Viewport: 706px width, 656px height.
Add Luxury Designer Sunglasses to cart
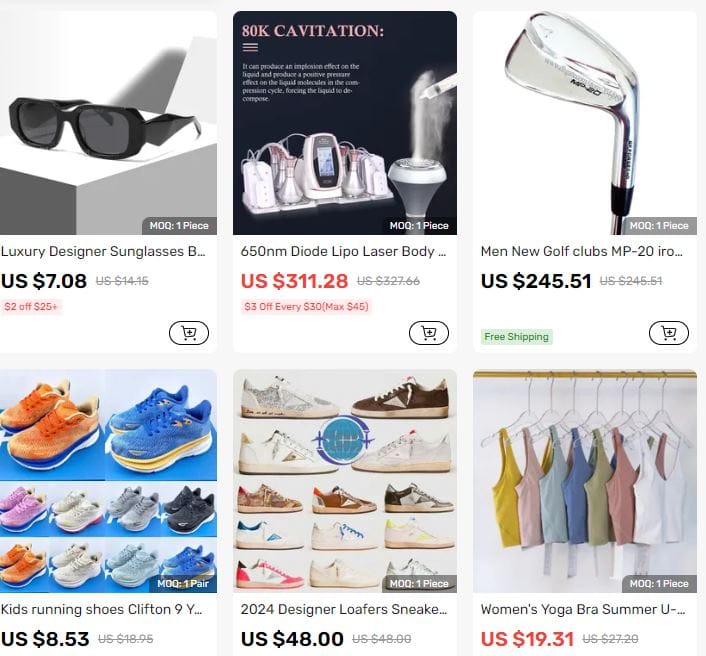[x=189, y=333]
